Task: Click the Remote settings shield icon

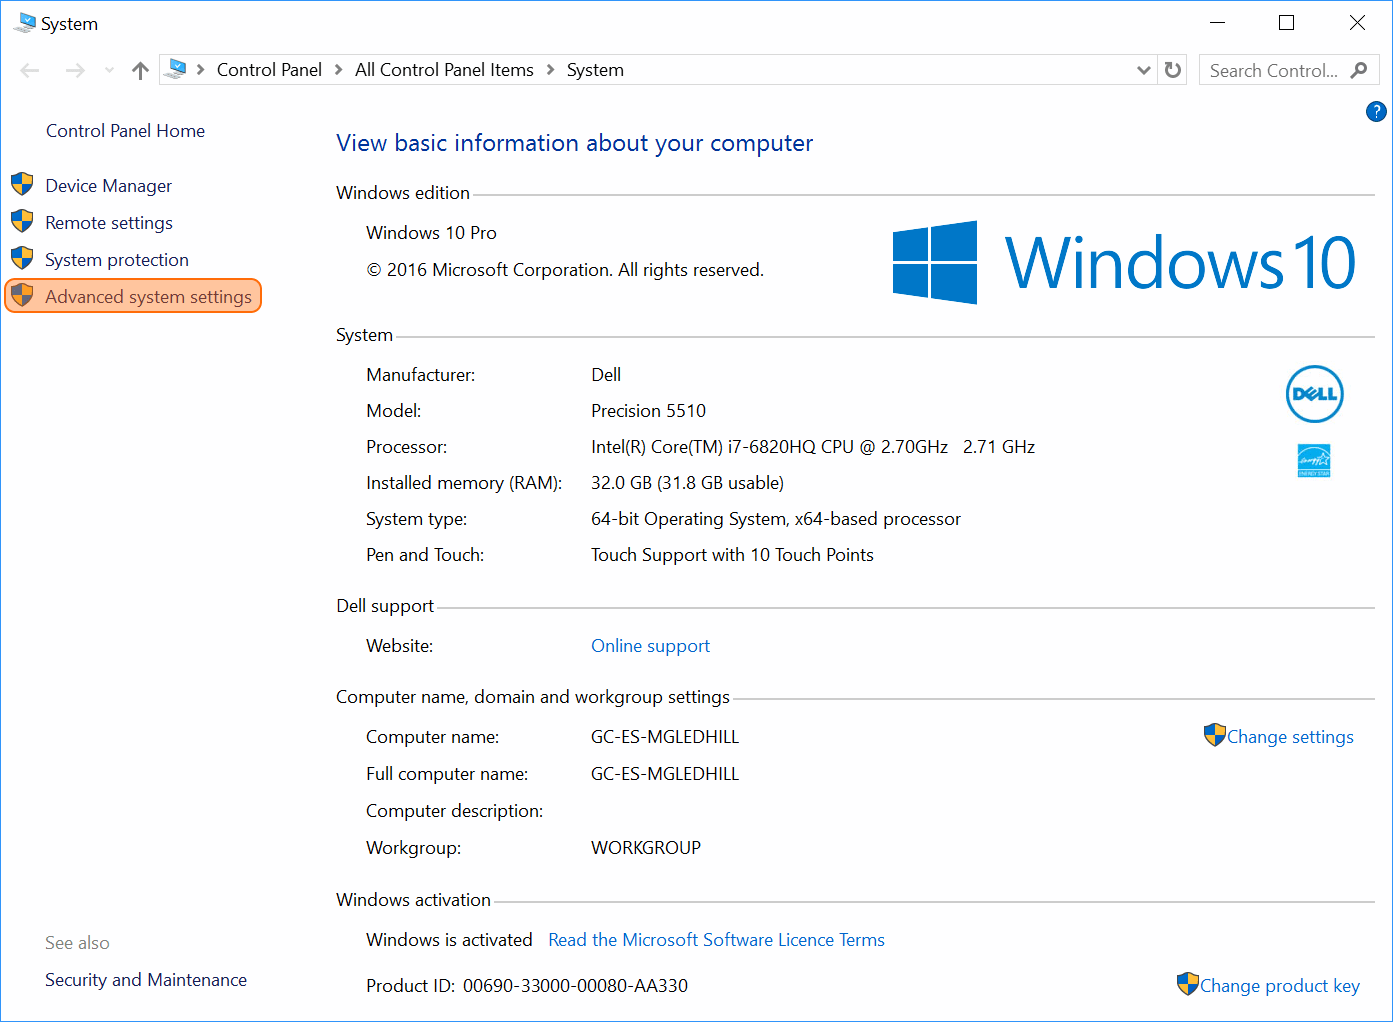Action: click(22, 221)
